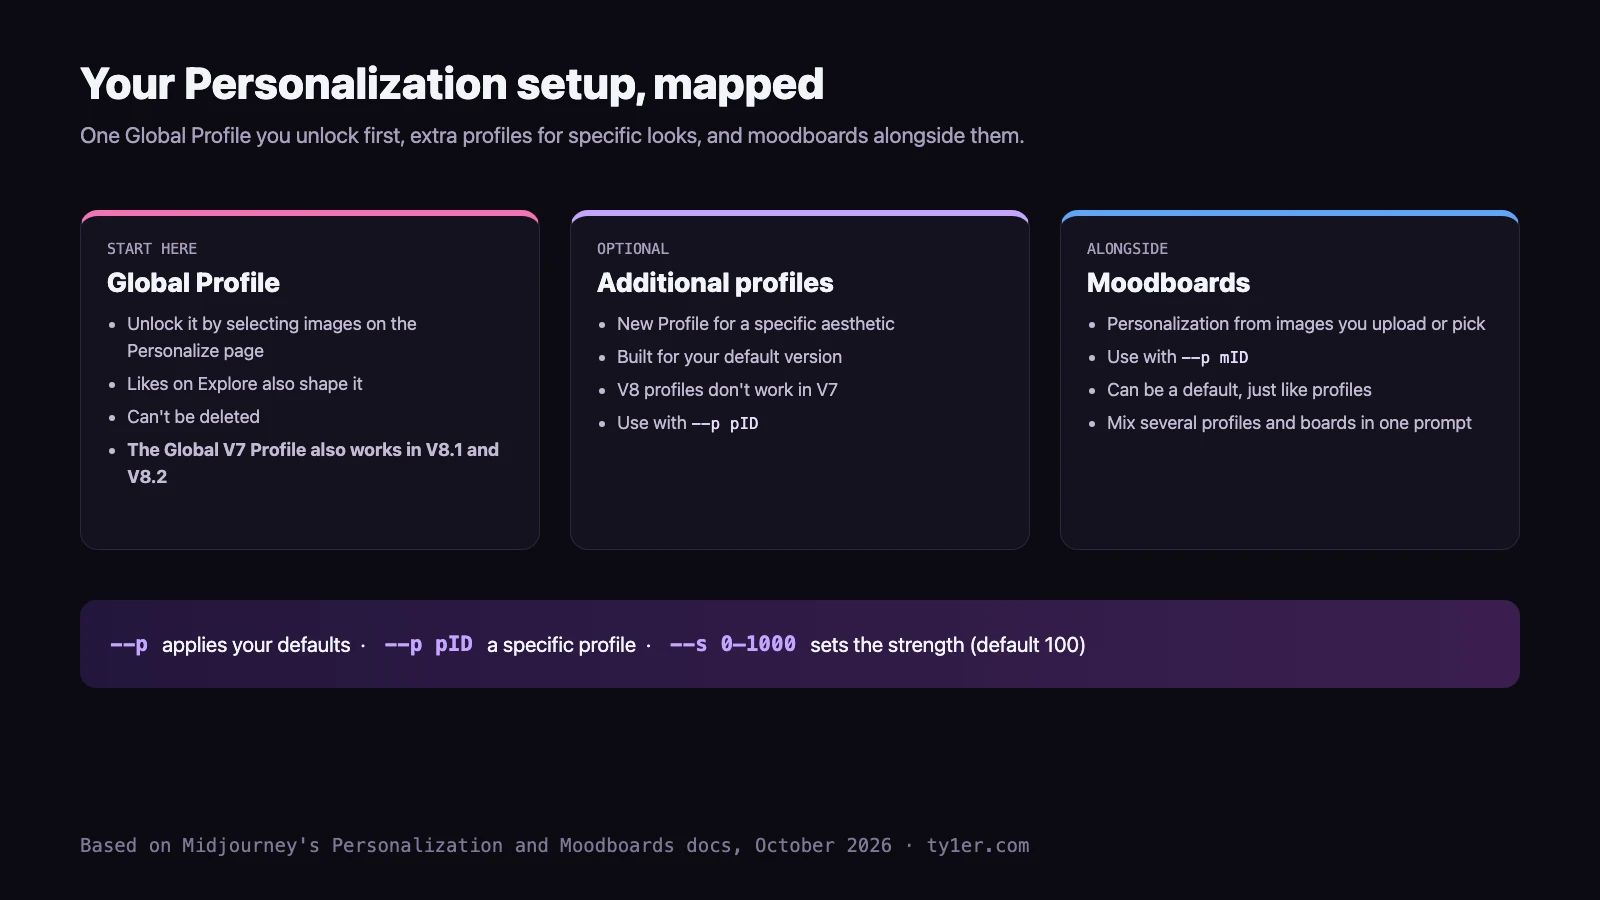Click 'Unlock it by selecting images' bullet

272,337
